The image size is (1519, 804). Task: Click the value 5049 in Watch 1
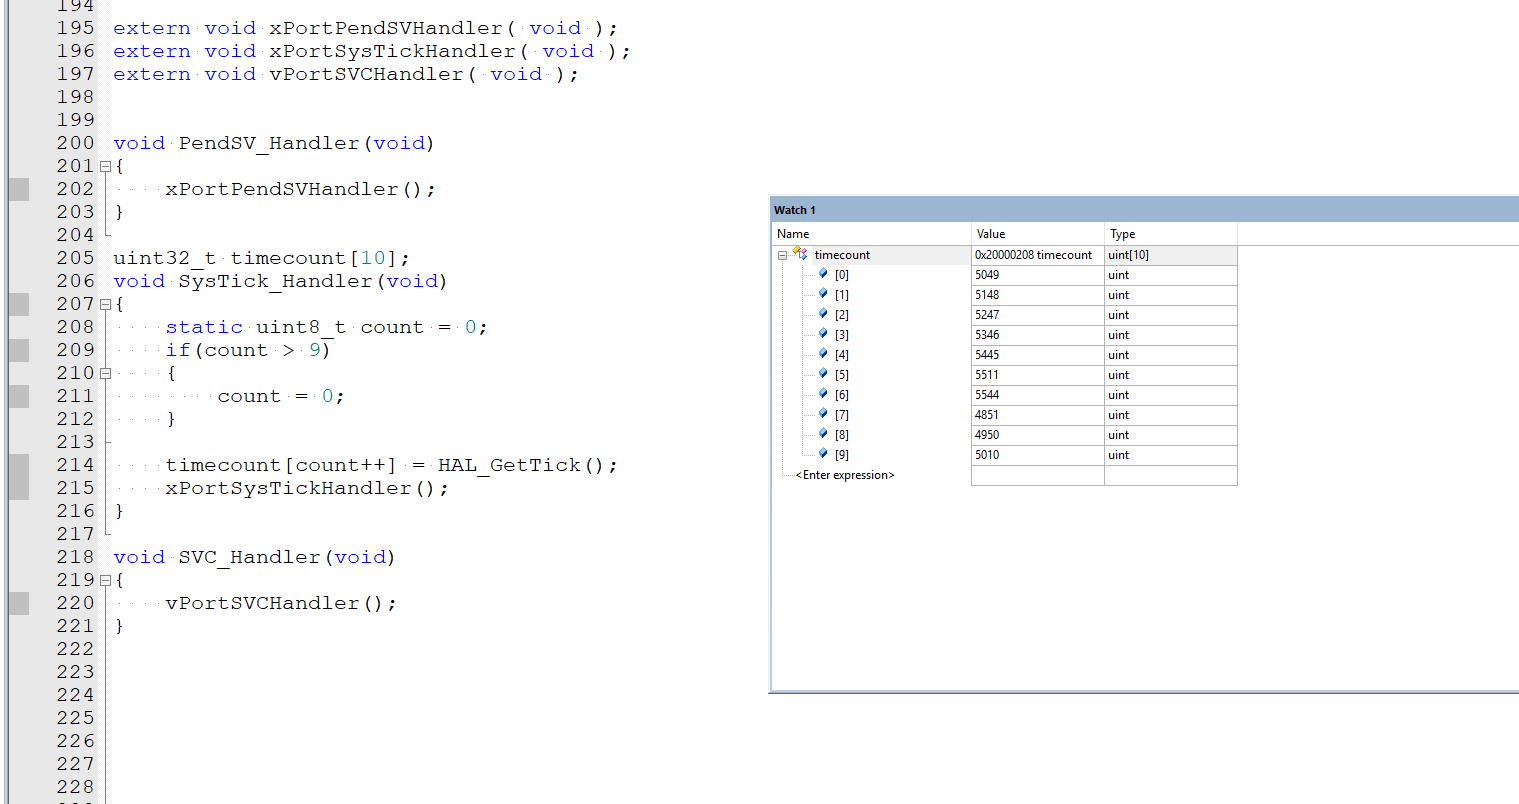pyautogui.click(x=987, y=275)
